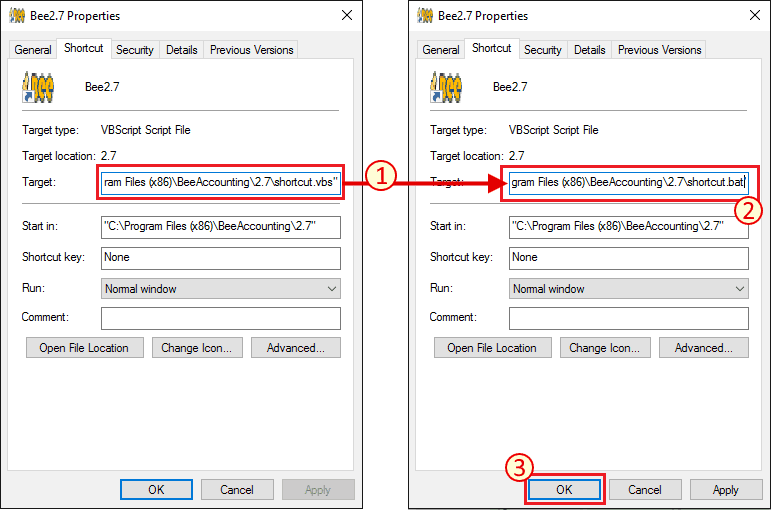Click the Start in field in right window

(x=629, y=227)
